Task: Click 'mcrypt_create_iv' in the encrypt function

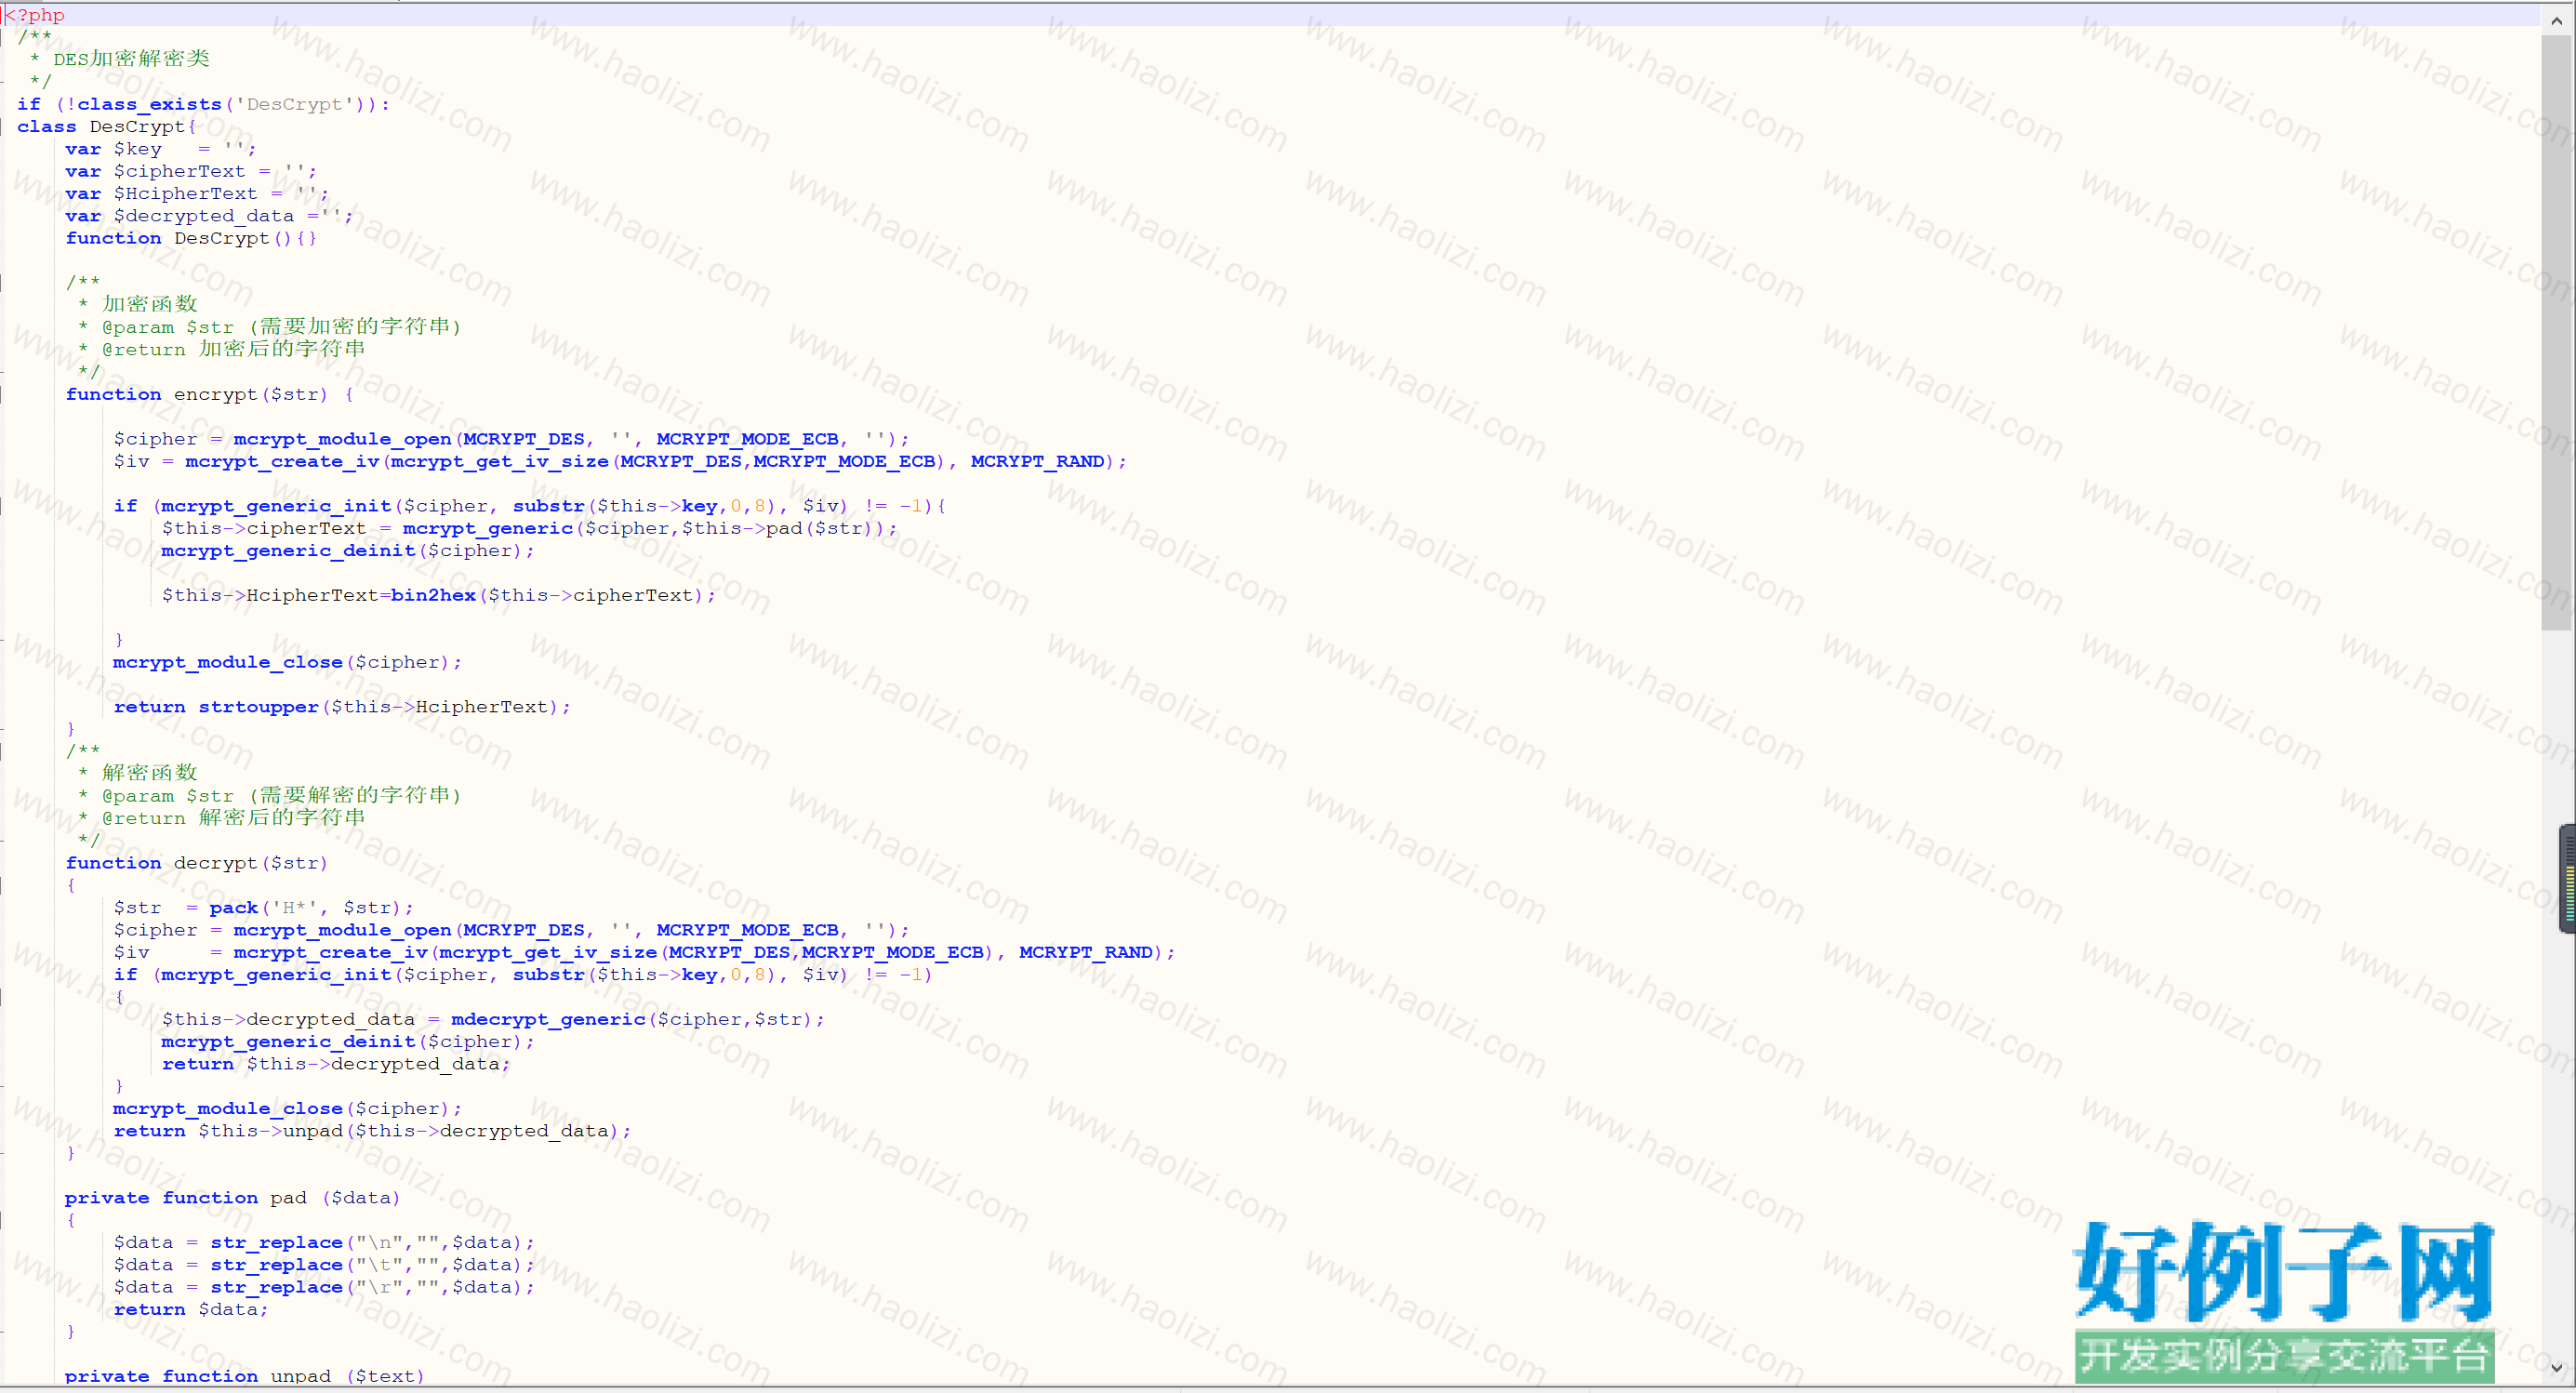Action: pyautogui.click(x=282, y=461)
